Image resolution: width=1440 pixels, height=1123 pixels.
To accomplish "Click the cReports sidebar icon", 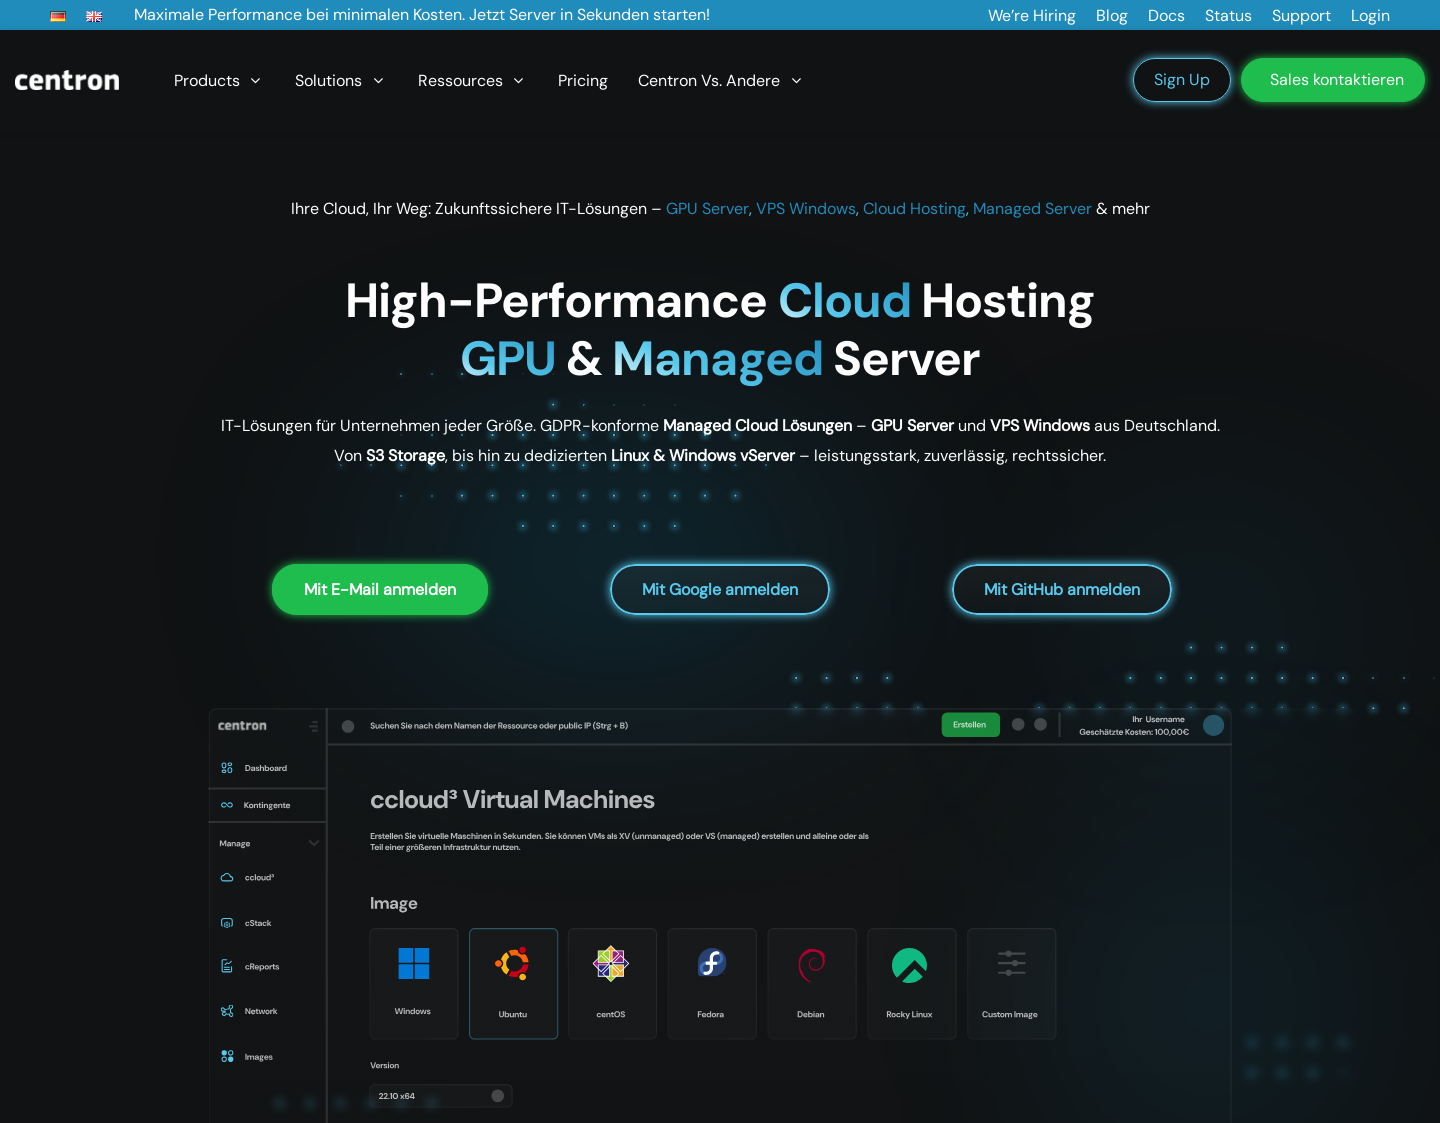I will tap(227, 966).
